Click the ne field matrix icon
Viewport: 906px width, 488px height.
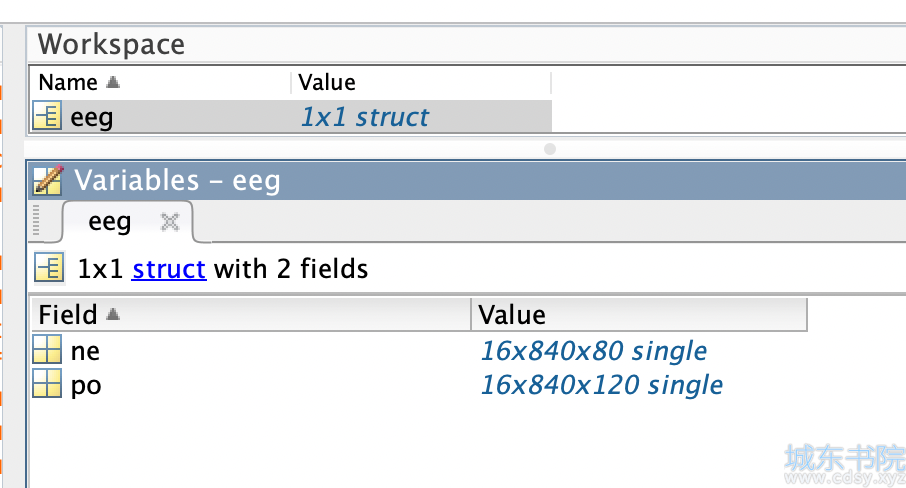[x=47, y=349]
